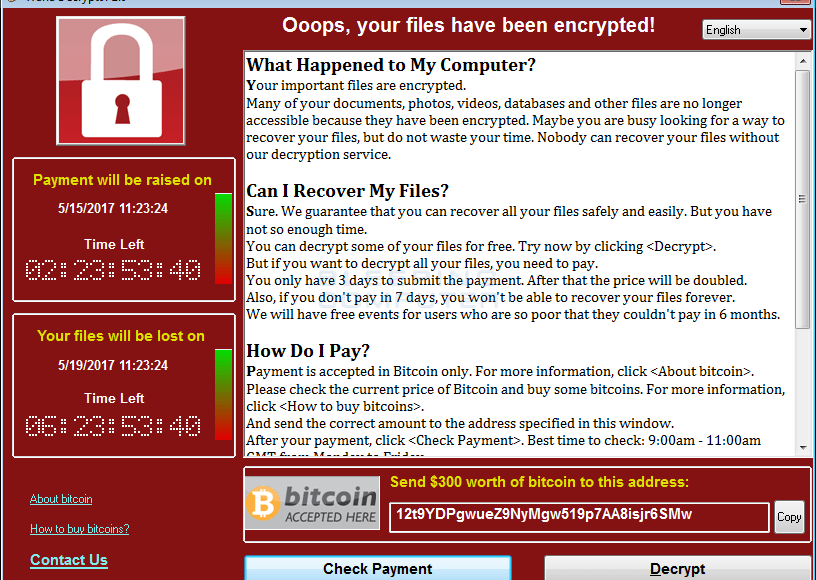Open the 'How to buy bitcoins?' link
Screen dimensions: 816x580
pos(80,529)
